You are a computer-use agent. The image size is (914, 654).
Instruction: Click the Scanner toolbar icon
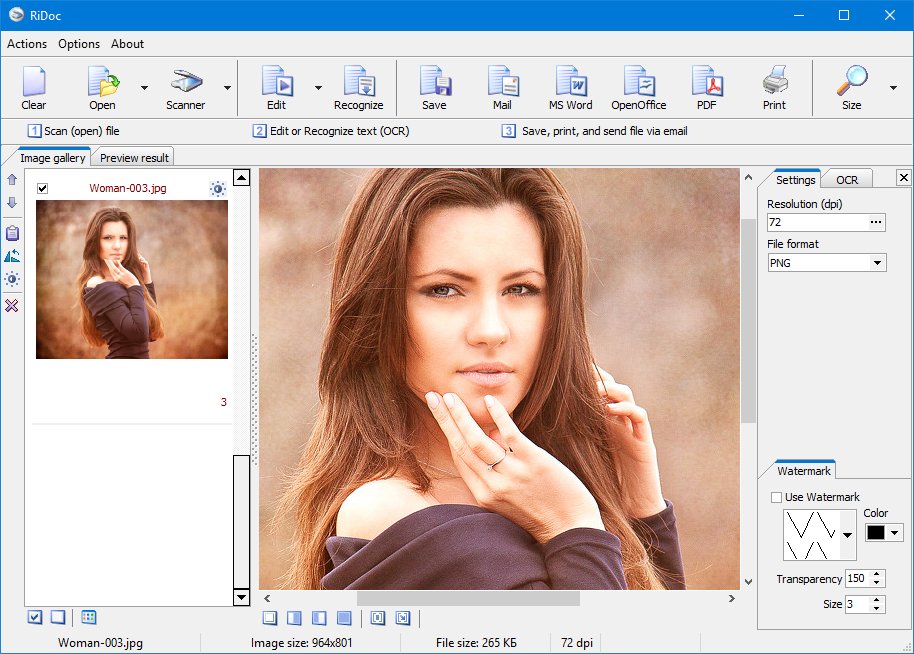coord(185,87)
